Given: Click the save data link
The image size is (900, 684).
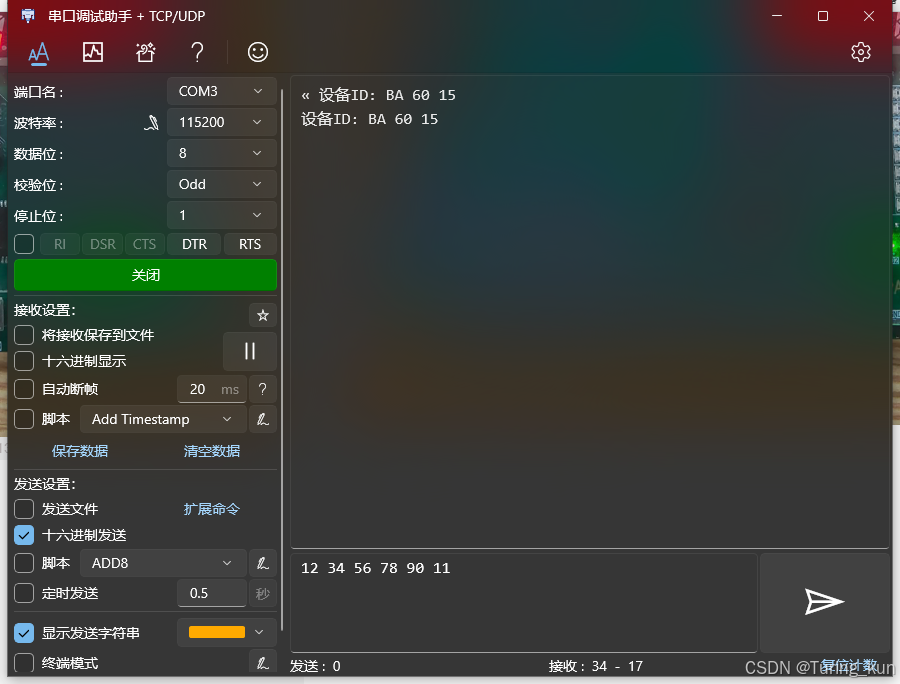Looking at the screenshot, I should click(80, 451).
